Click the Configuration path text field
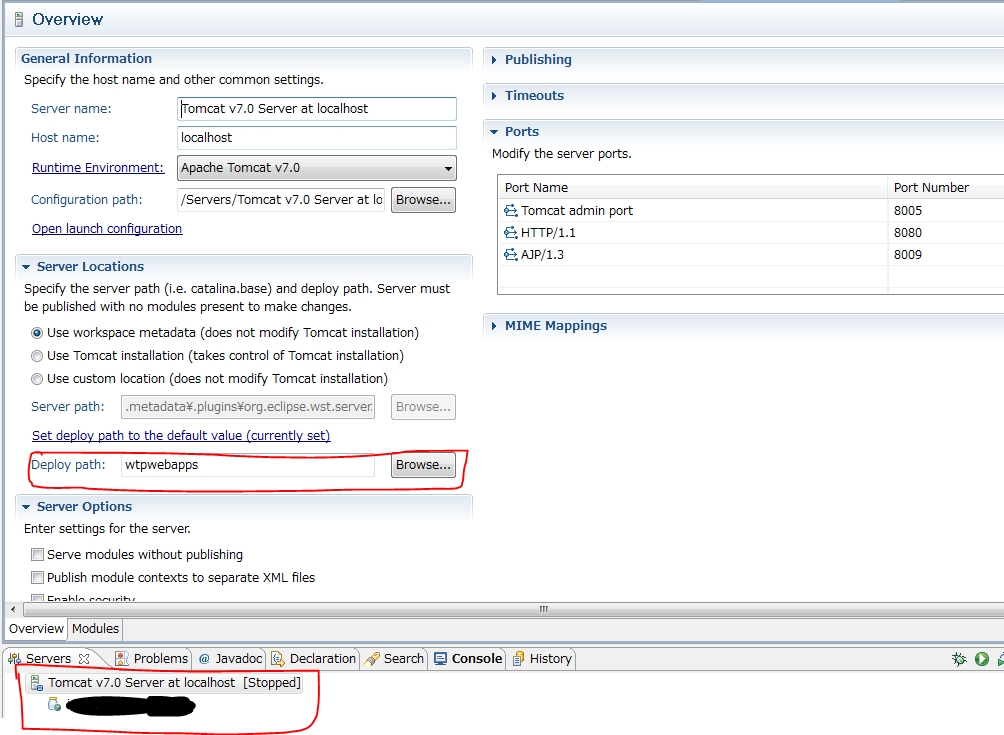Screen dimensions: 1004x735 pos(280,200)
